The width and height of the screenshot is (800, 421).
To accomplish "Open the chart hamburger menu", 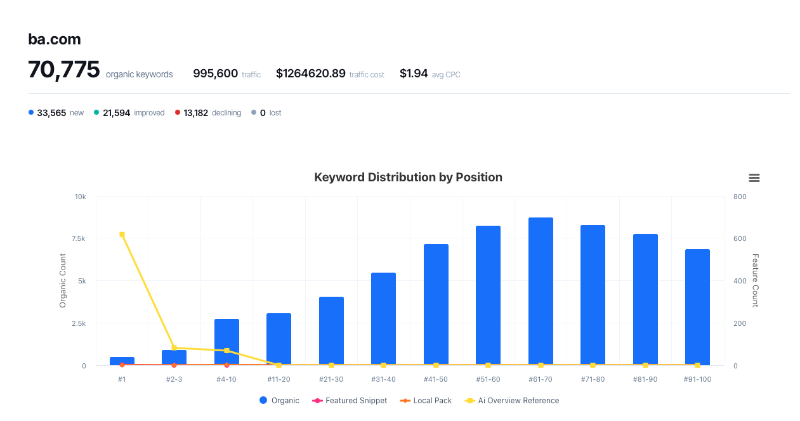I will (754, 178).
